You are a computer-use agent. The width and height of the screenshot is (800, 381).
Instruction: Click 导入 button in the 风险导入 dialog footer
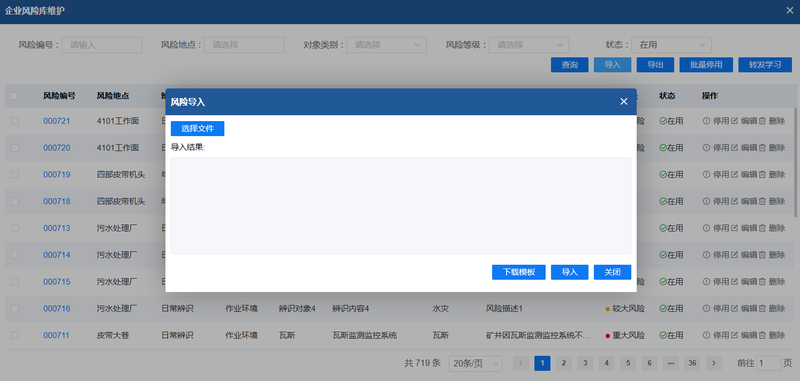[569, 272]
